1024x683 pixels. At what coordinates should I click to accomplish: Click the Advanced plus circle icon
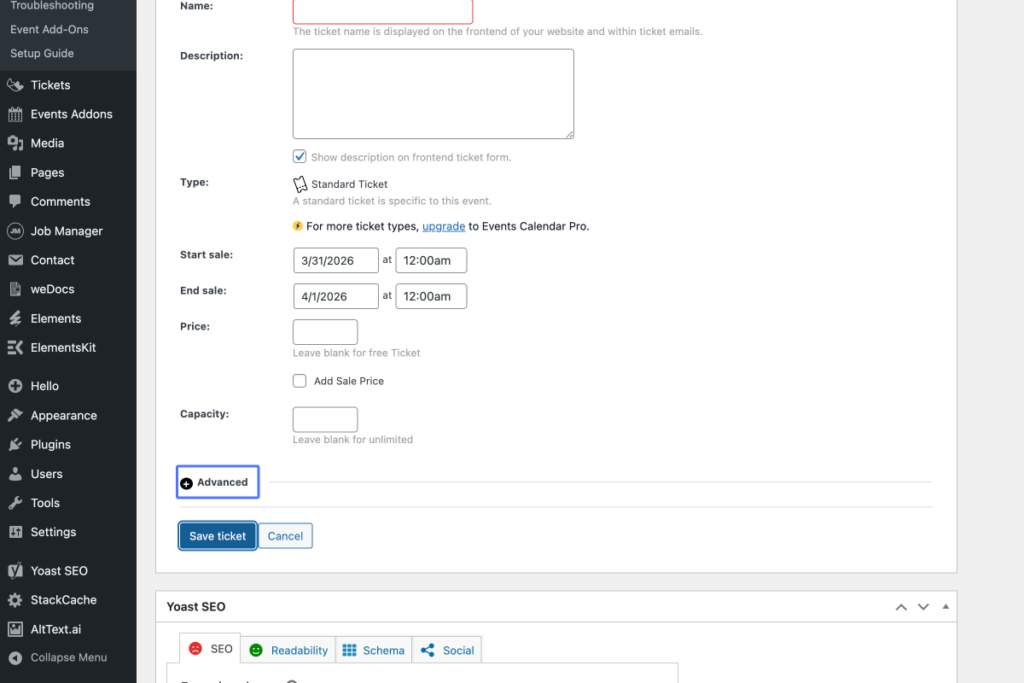click(186, 483)
